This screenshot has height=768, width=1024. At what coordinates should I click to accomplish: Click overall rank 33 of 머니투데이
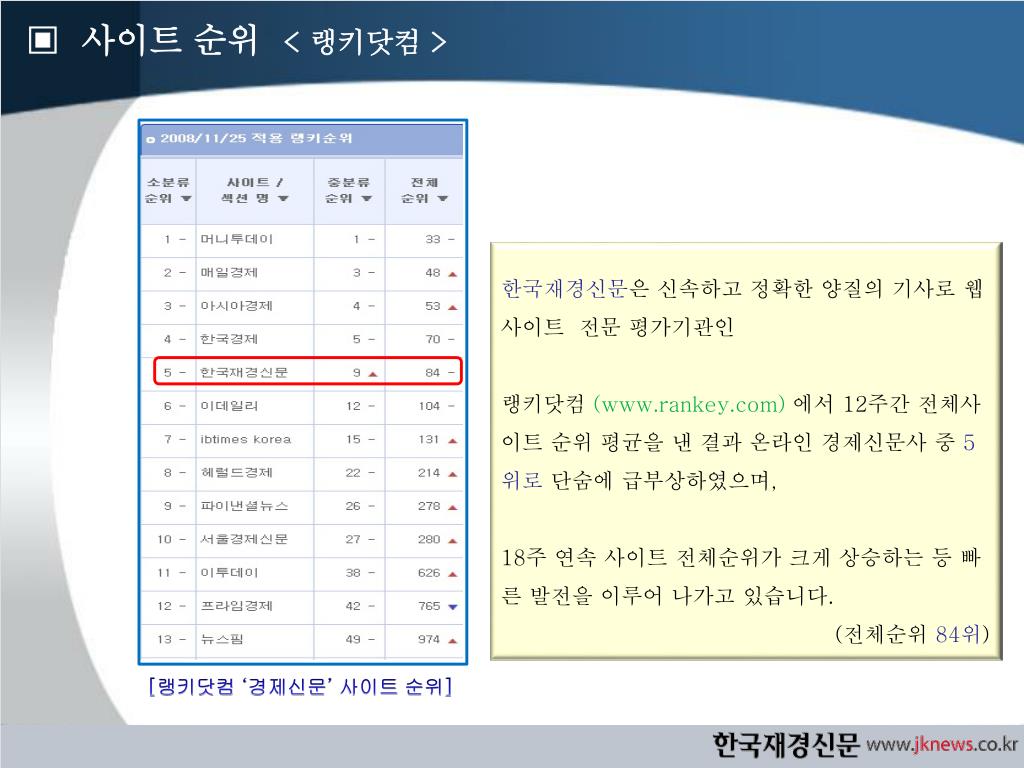433,239
